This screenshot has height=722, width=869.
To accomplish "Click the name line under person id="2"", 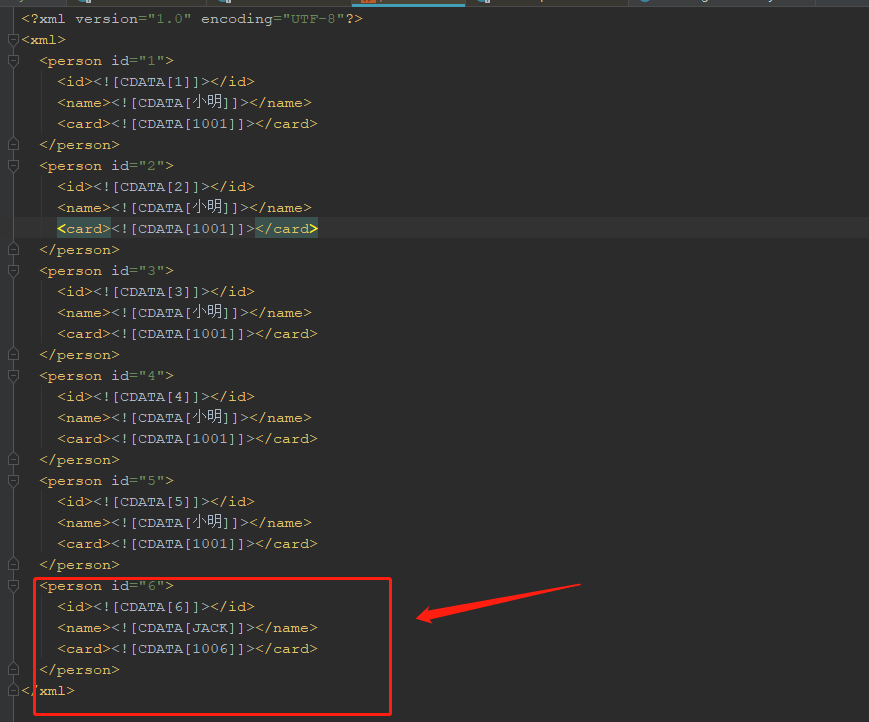I will coord(184,208).
